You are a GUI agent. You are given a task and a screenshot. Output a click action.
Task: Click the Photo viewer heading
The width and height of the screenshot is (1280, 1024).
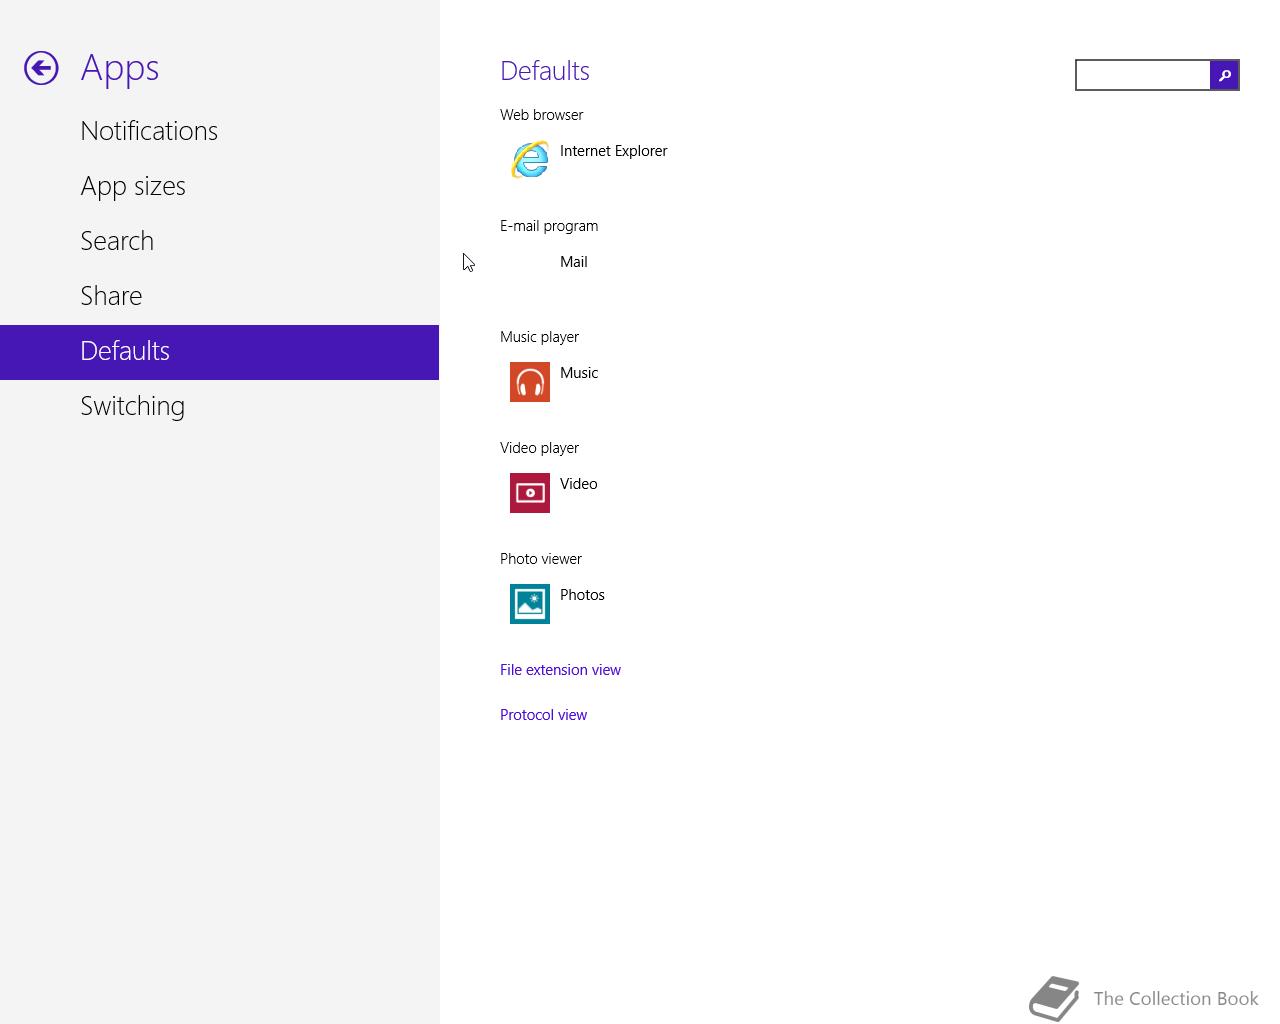pyautogui.click(x=540, y=559)
